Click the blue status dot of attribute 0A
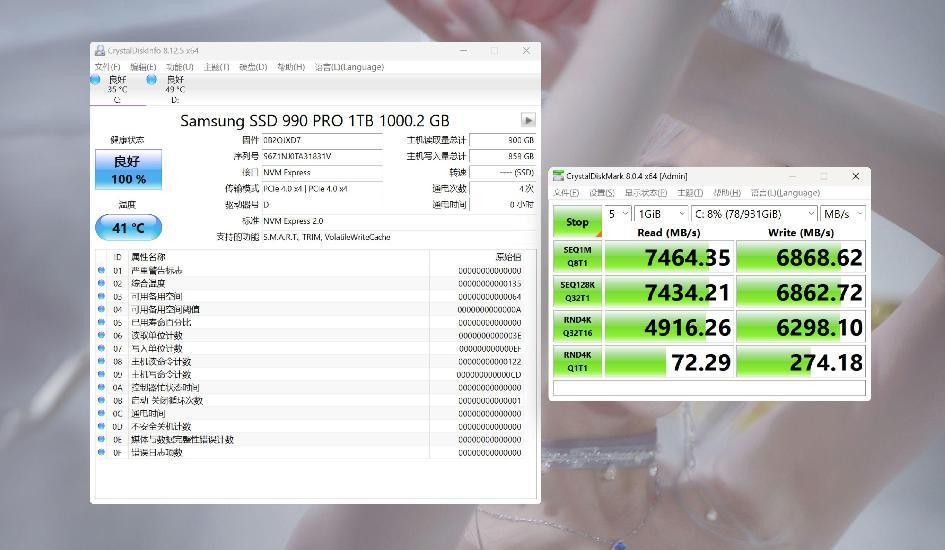Viewport: 945px width, 550px height. [101, 387]
